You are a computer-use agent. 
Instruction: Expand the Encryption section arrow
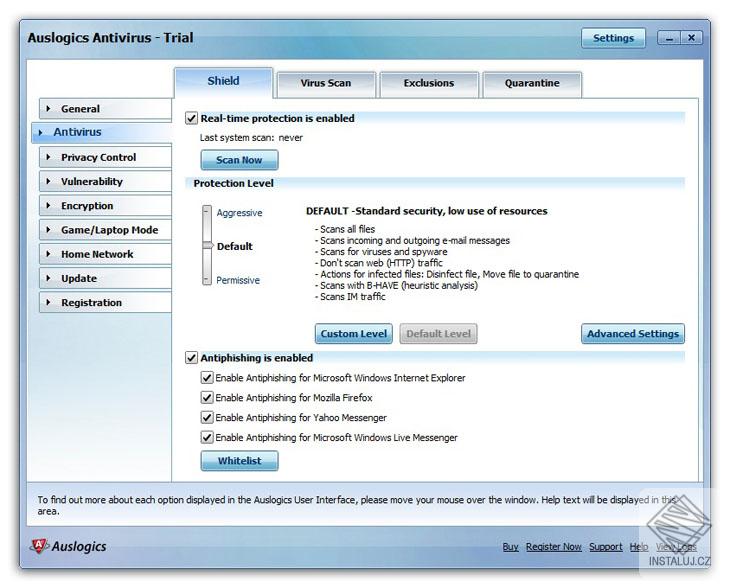[x=48, y=205]
